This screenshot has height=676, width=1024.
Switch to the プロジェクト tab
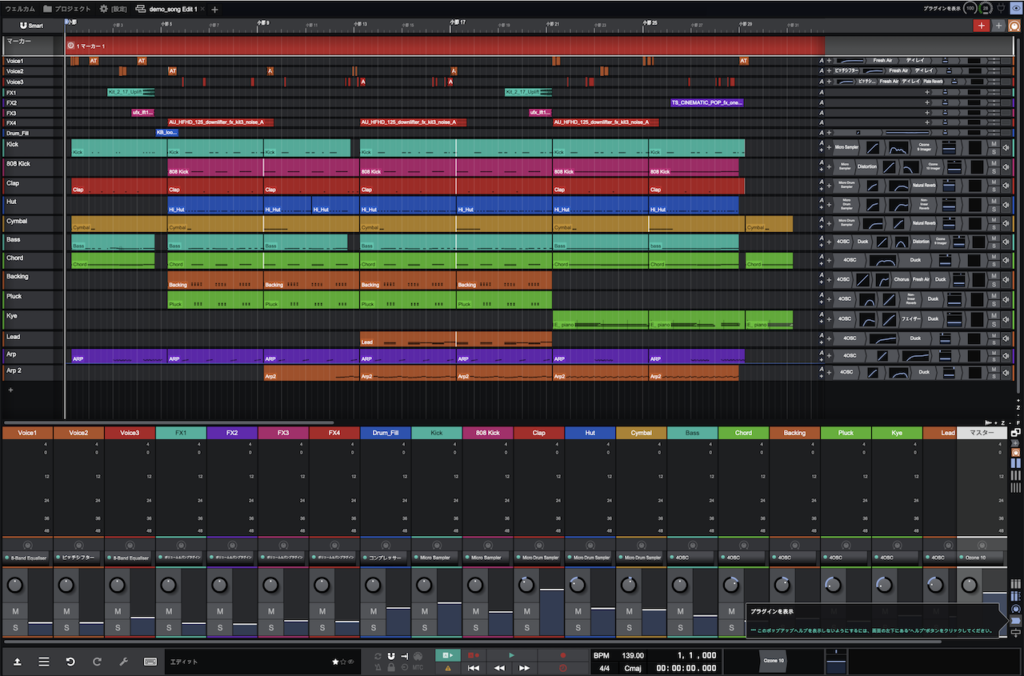coord(68,8)
